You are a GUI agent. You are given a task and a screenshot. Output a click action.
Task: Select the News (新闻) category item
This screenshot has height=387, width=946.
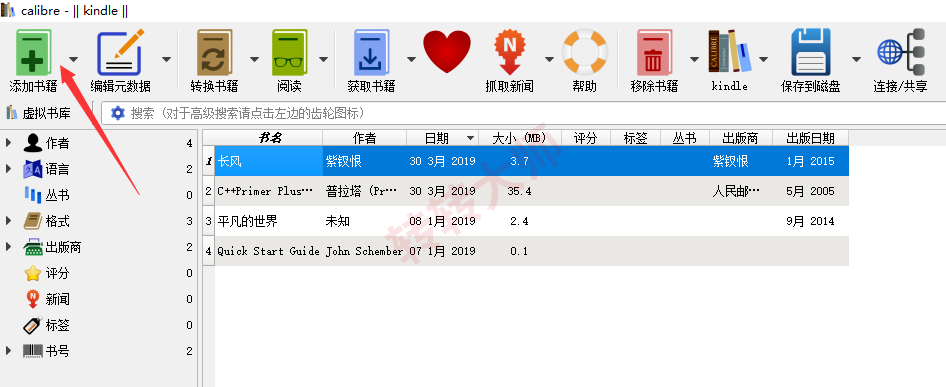[57, 299]
